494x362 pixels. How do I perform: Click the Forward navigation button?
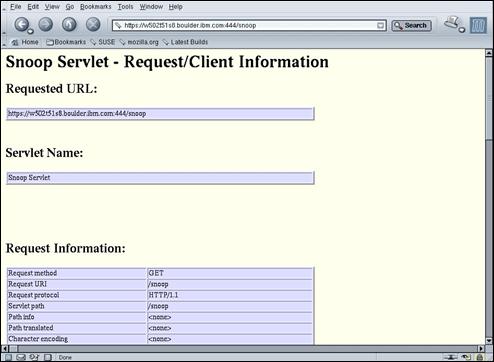click(46, 24)
